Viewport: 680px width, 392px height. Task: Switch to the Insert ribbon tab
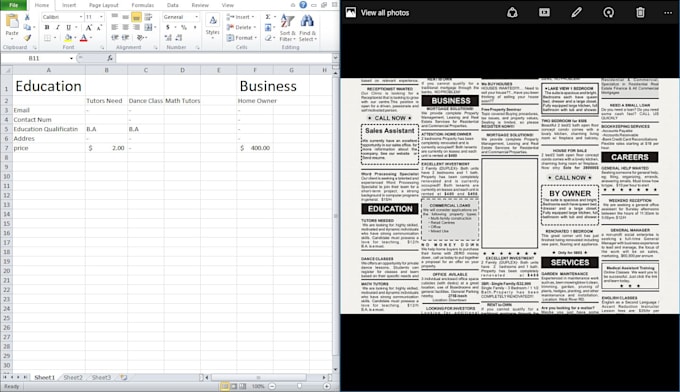(x=69, y=5)
